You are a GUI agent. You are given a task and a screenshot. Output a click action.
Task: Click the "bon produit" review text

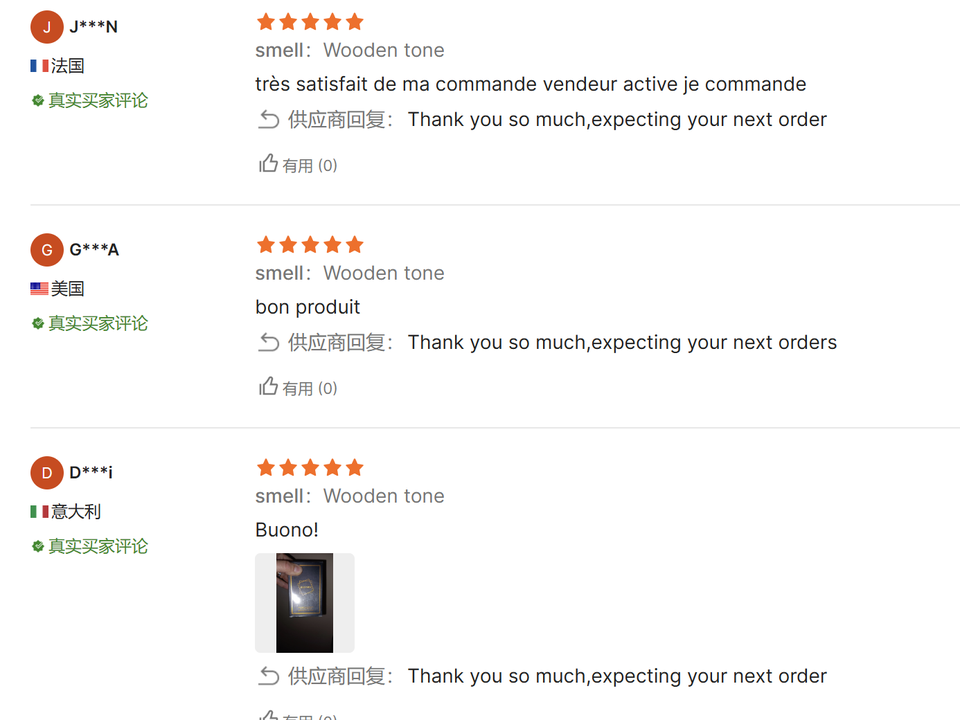pos(307,307)
